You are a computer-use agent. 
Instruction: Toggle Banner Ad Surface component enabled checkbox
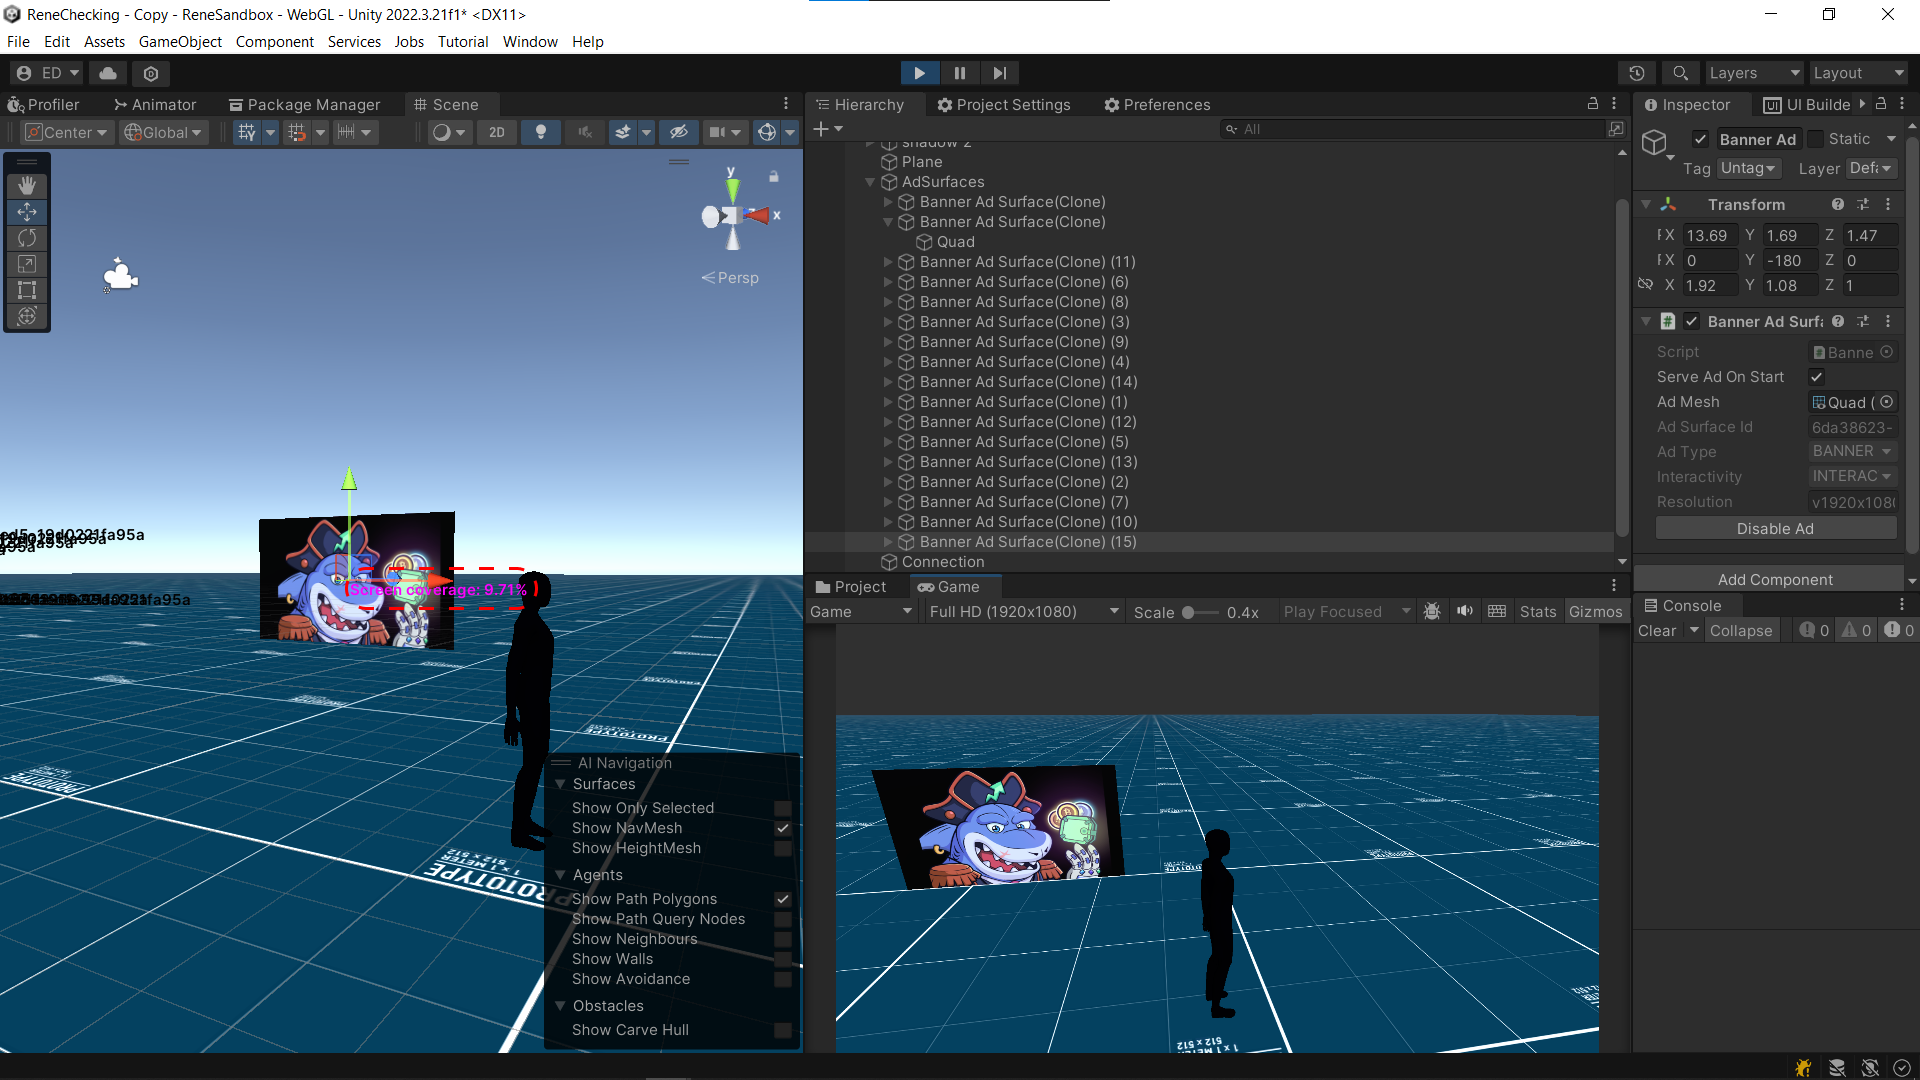tap(1692, 321)
